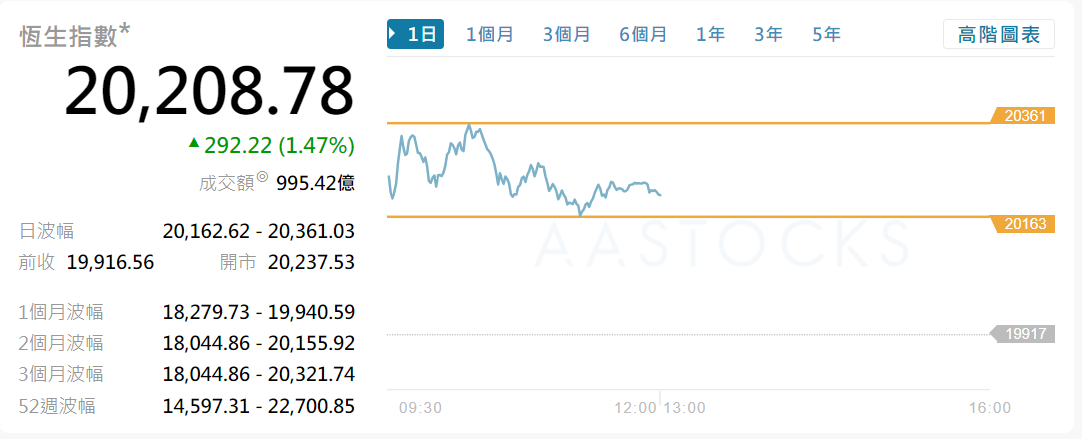Show the 6個月 chart range
This screenshot has height=439, width=1082.
(x=643, y=34)
